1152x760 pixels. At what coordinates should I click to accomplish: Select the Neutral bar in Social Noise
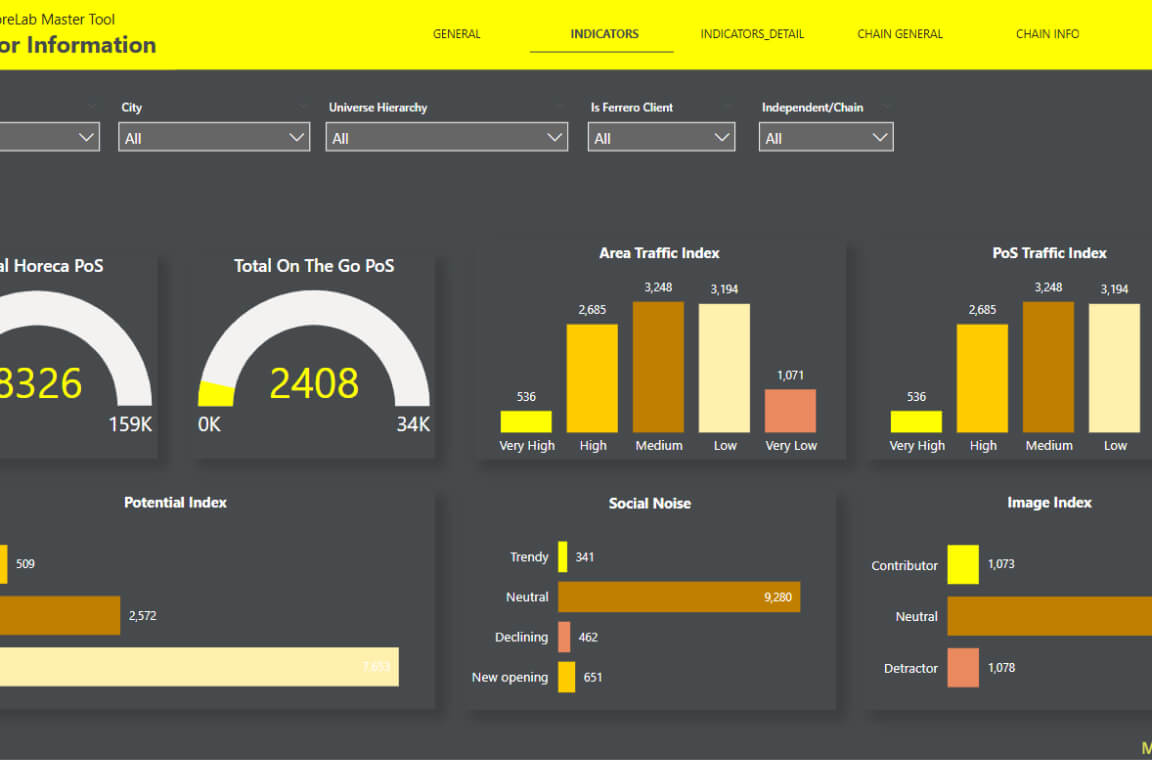(679, 597)
